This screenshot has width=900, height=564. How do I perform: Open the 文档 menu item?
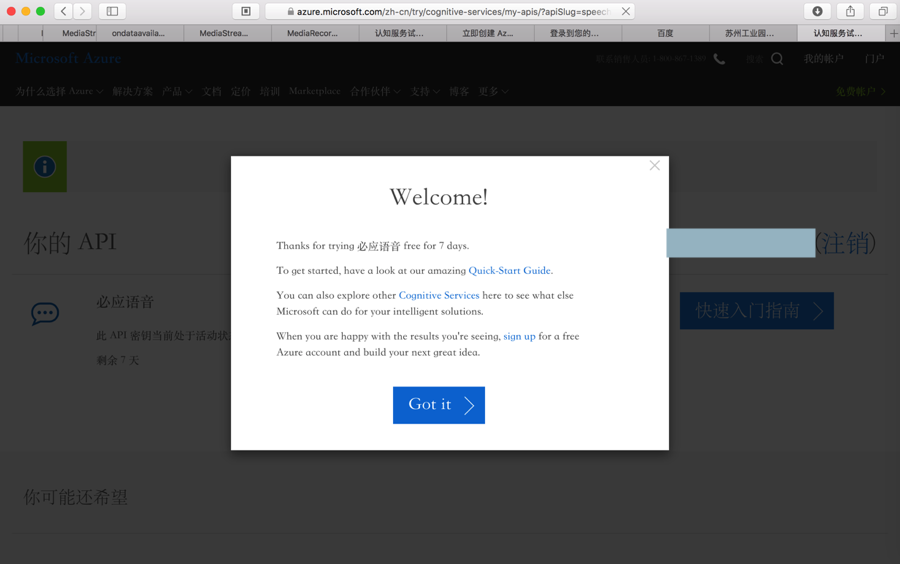click(x=212, y=91)
